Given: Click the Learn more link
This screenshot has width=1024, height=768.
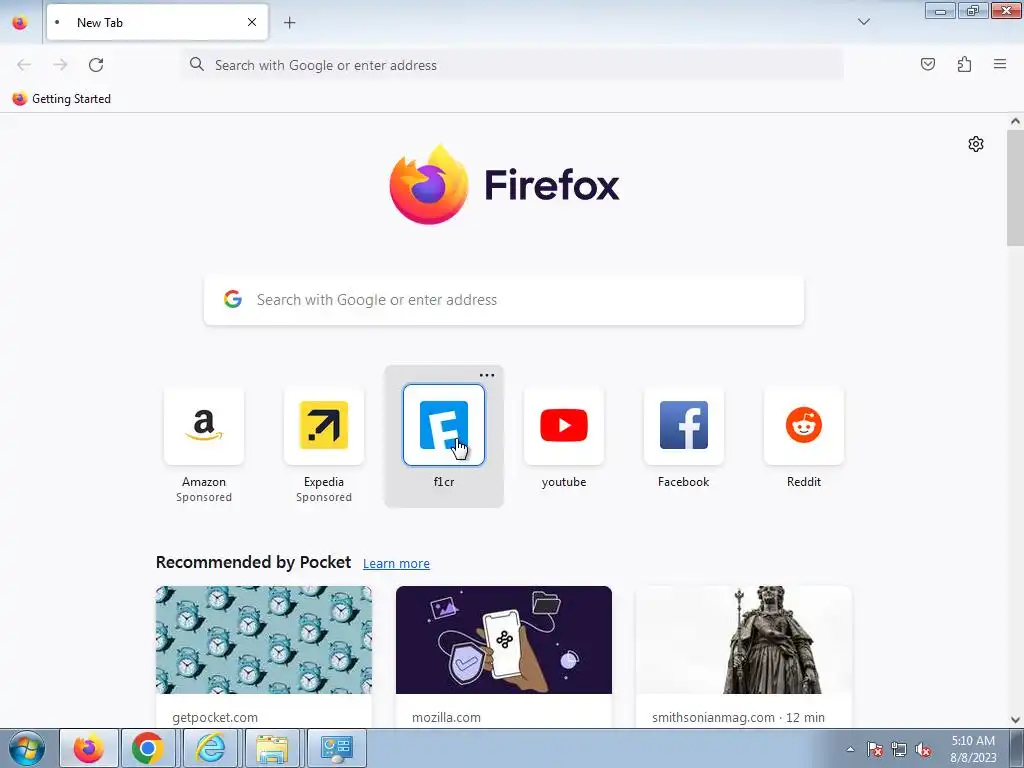Looking at the screenshot, I should pos(396,564).
